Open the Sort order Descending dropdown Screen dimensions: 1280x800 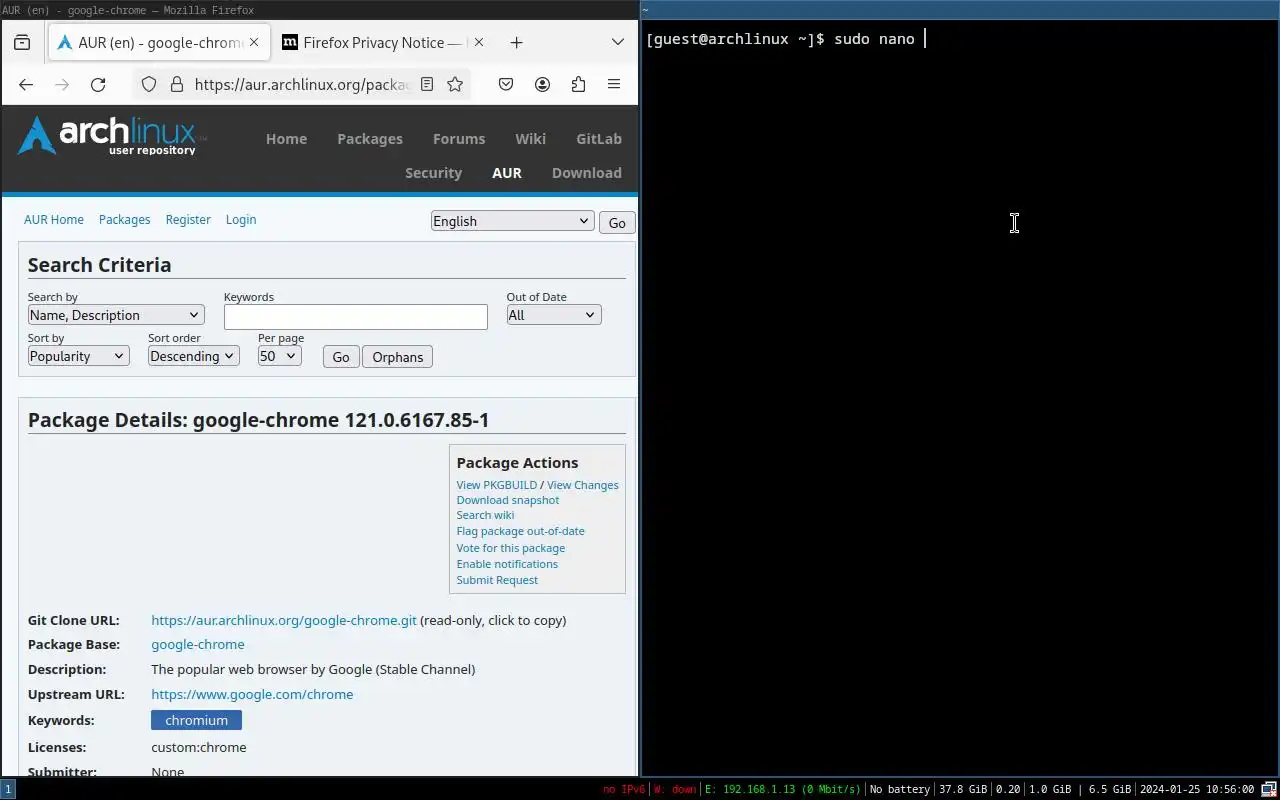pos(194,356)
